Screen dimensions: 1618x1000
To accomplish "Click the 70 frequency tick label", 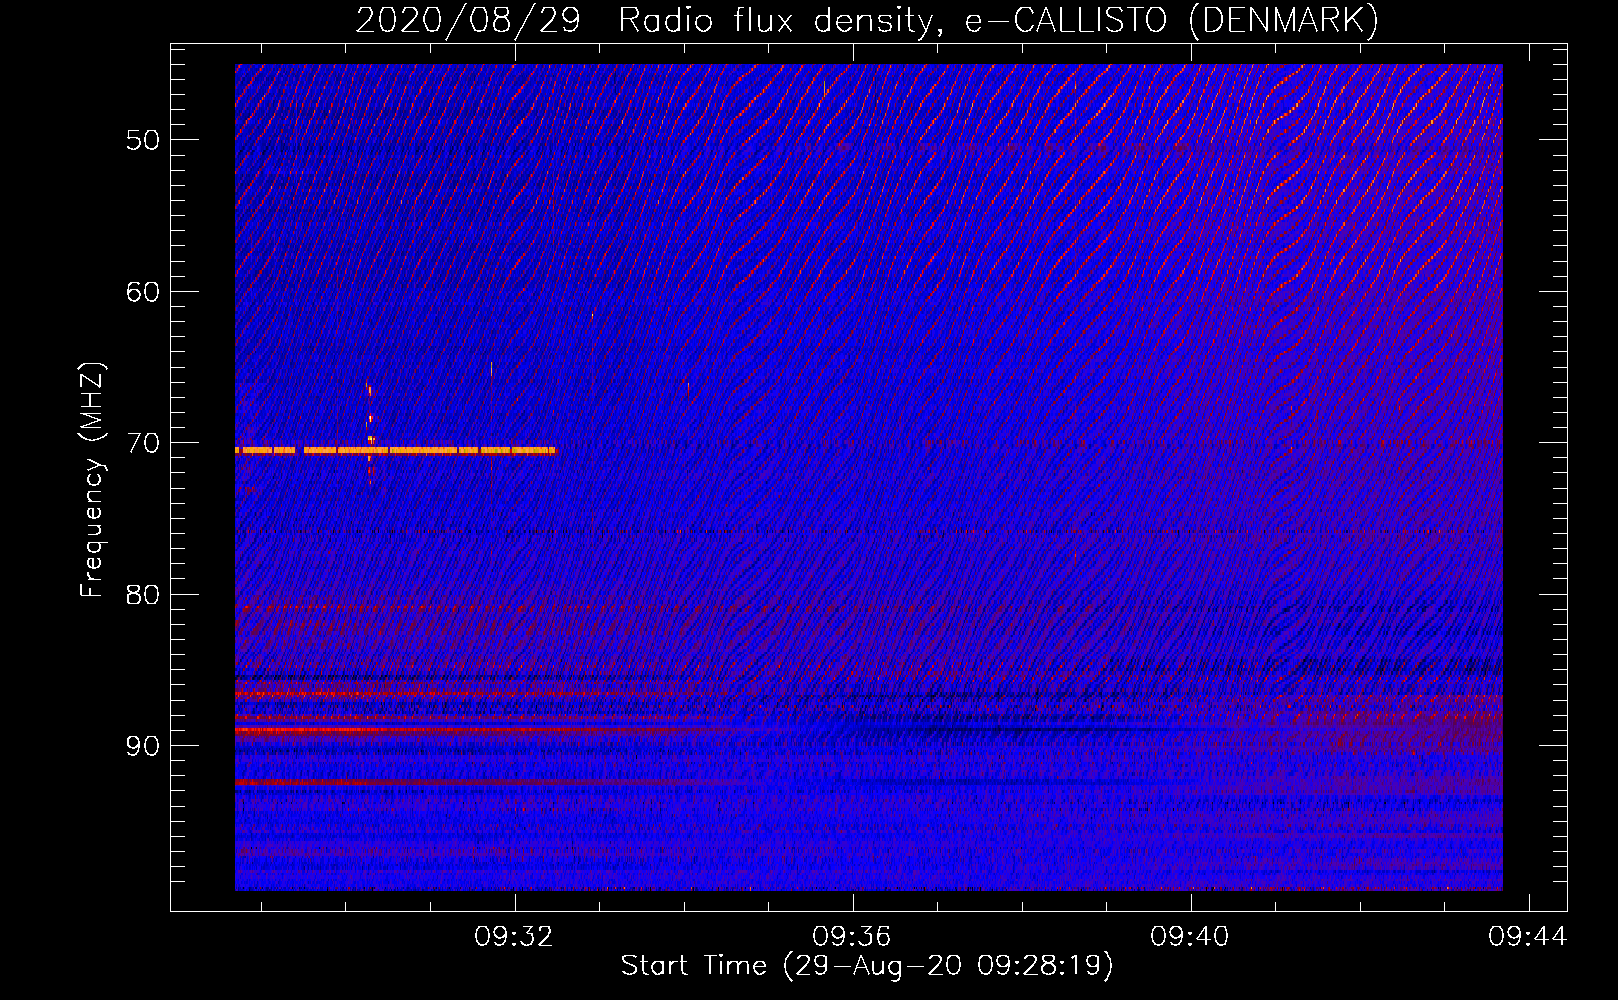I will click(143, 443).
